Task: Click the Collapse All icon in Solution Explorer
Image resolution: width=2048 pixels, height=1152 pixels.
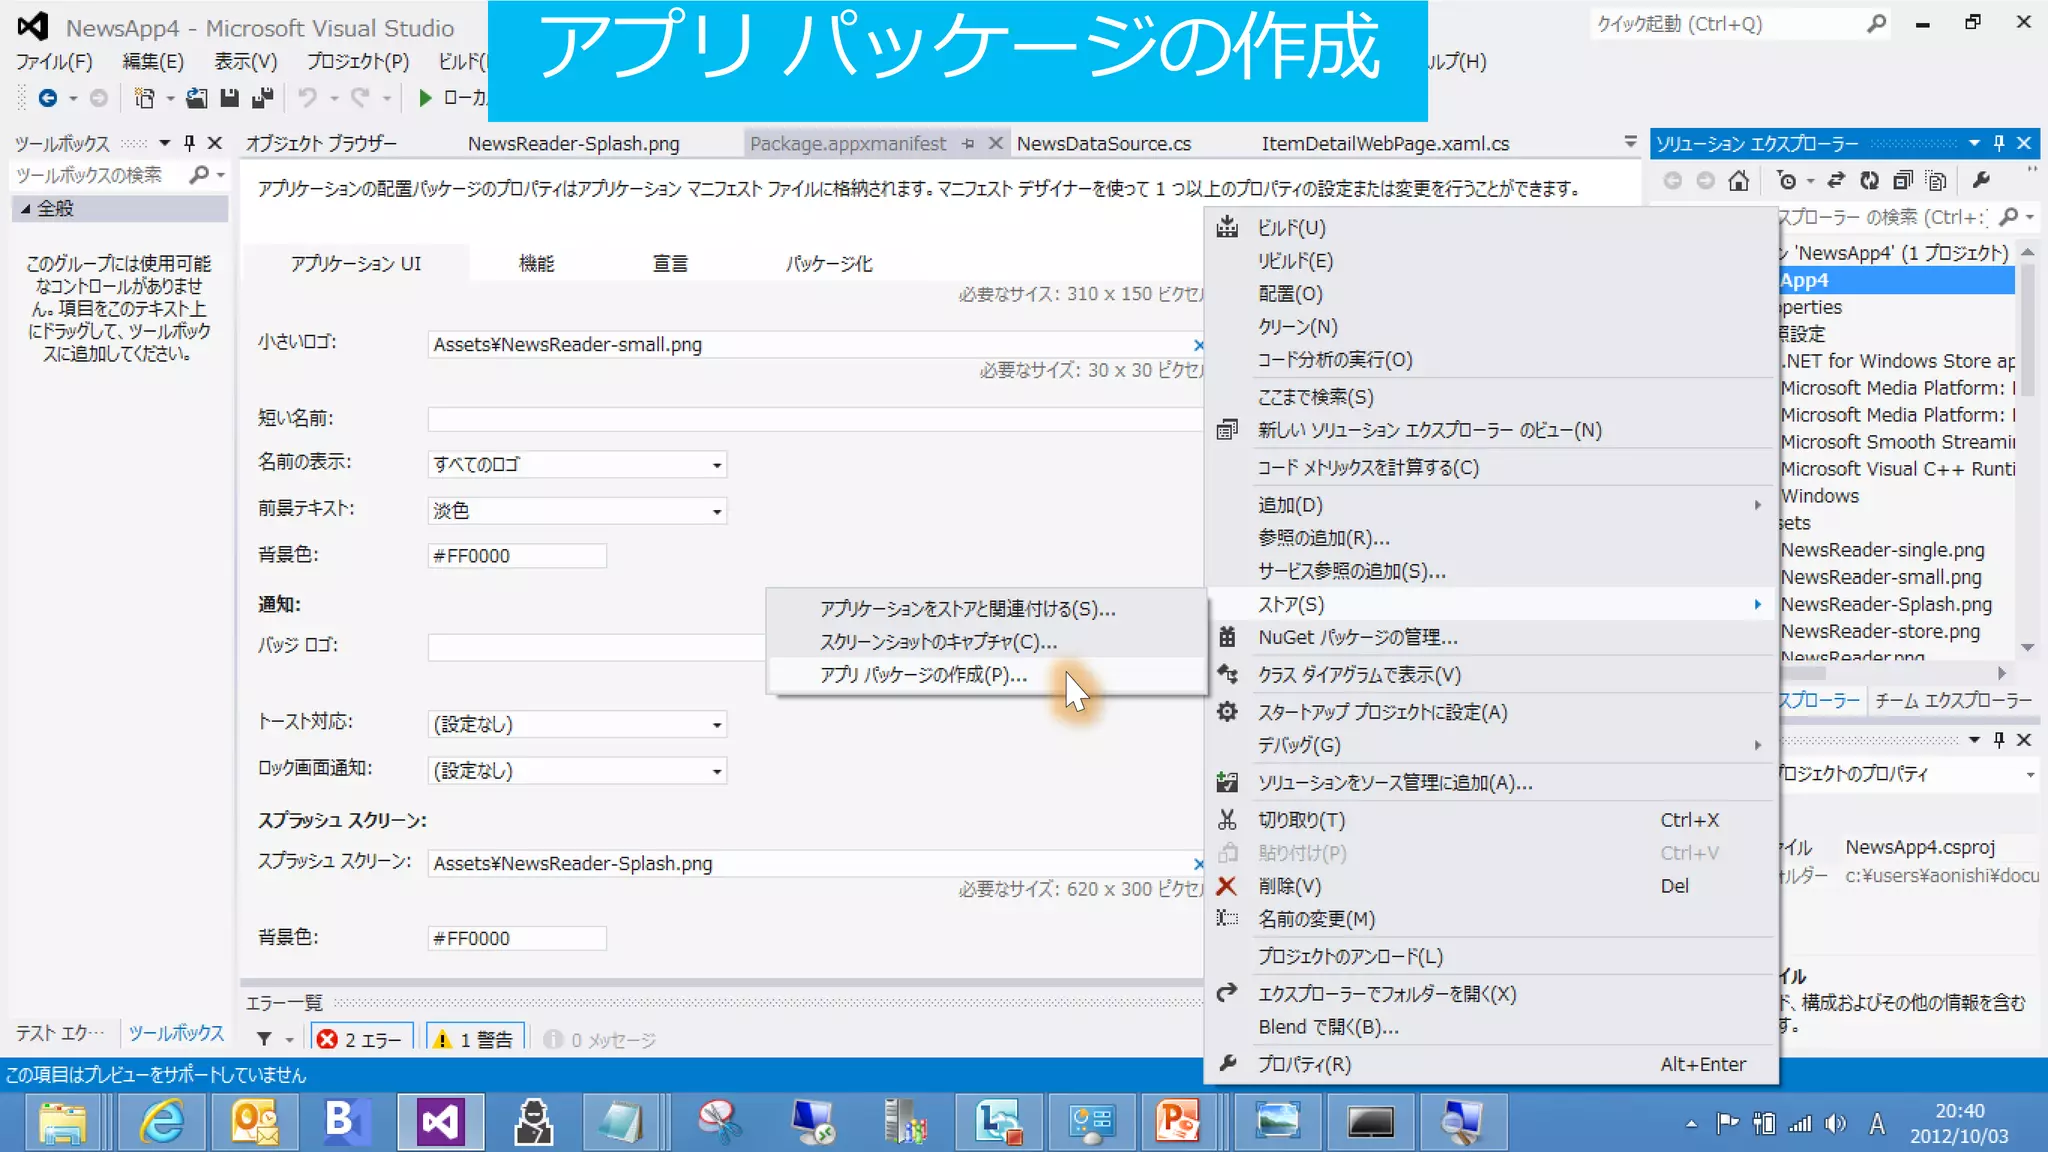Action: coord(1902,180)
